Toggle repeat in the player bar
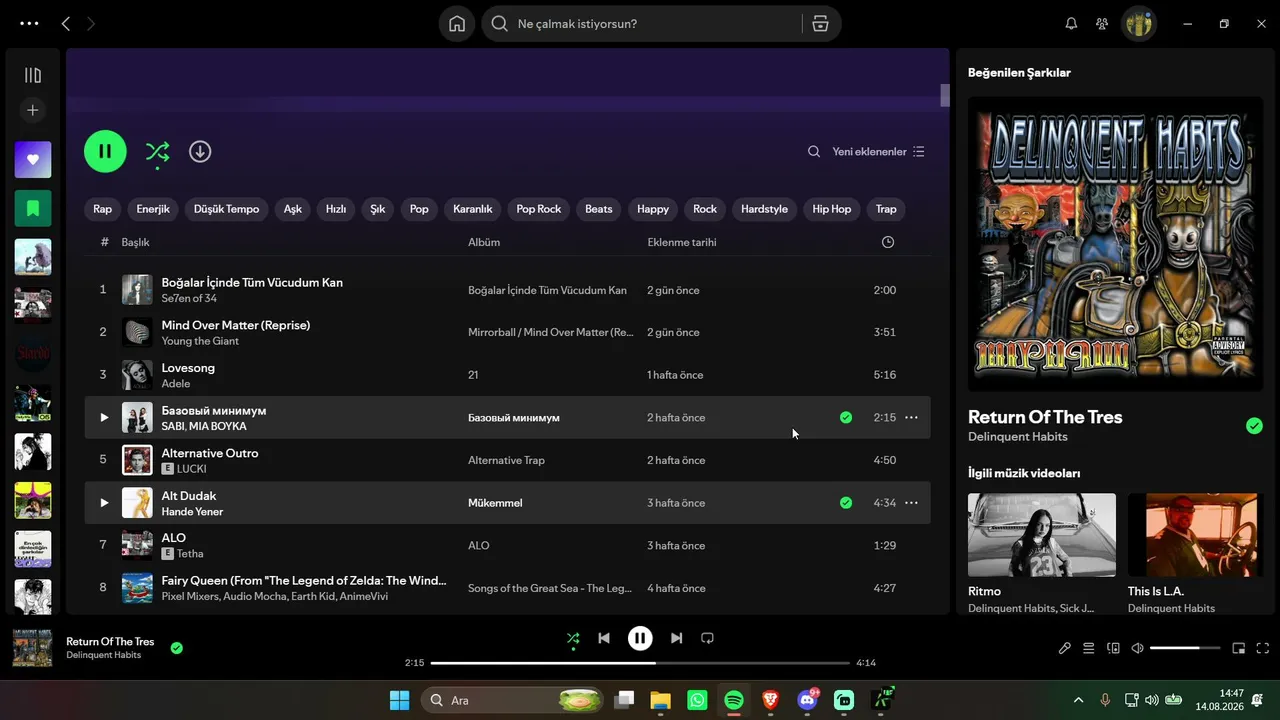 pos(708,638)
